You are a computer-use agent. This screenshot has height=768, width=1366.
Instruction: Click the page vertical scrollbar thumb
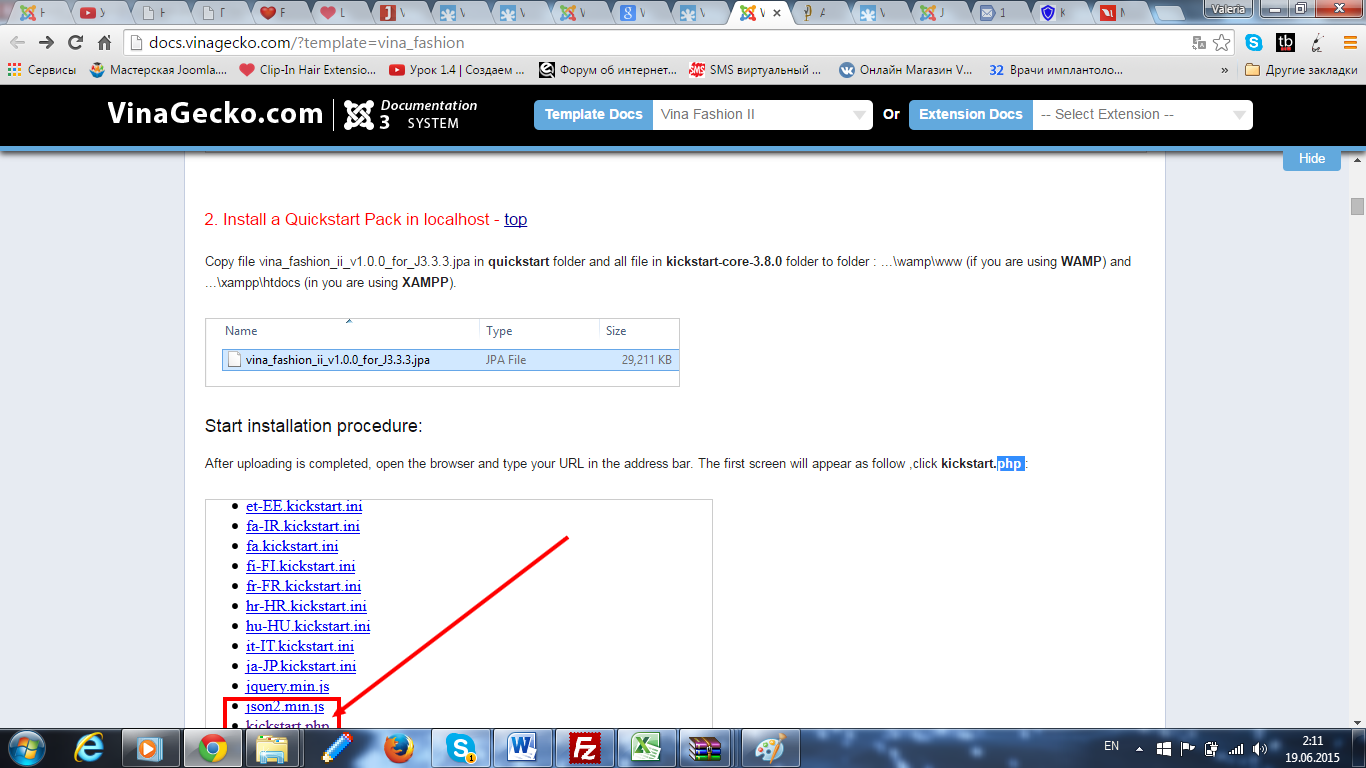click(1357, 206)
